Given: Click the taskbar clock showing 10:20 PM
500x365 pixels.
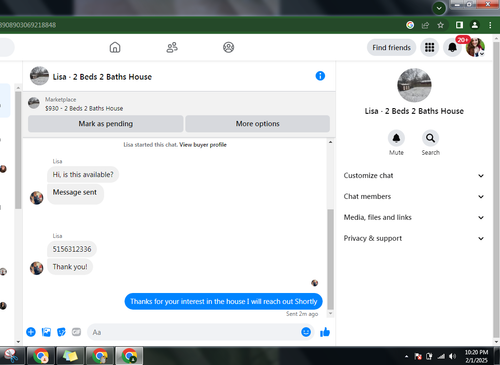Looking at the screenshot, I should 476,356.
